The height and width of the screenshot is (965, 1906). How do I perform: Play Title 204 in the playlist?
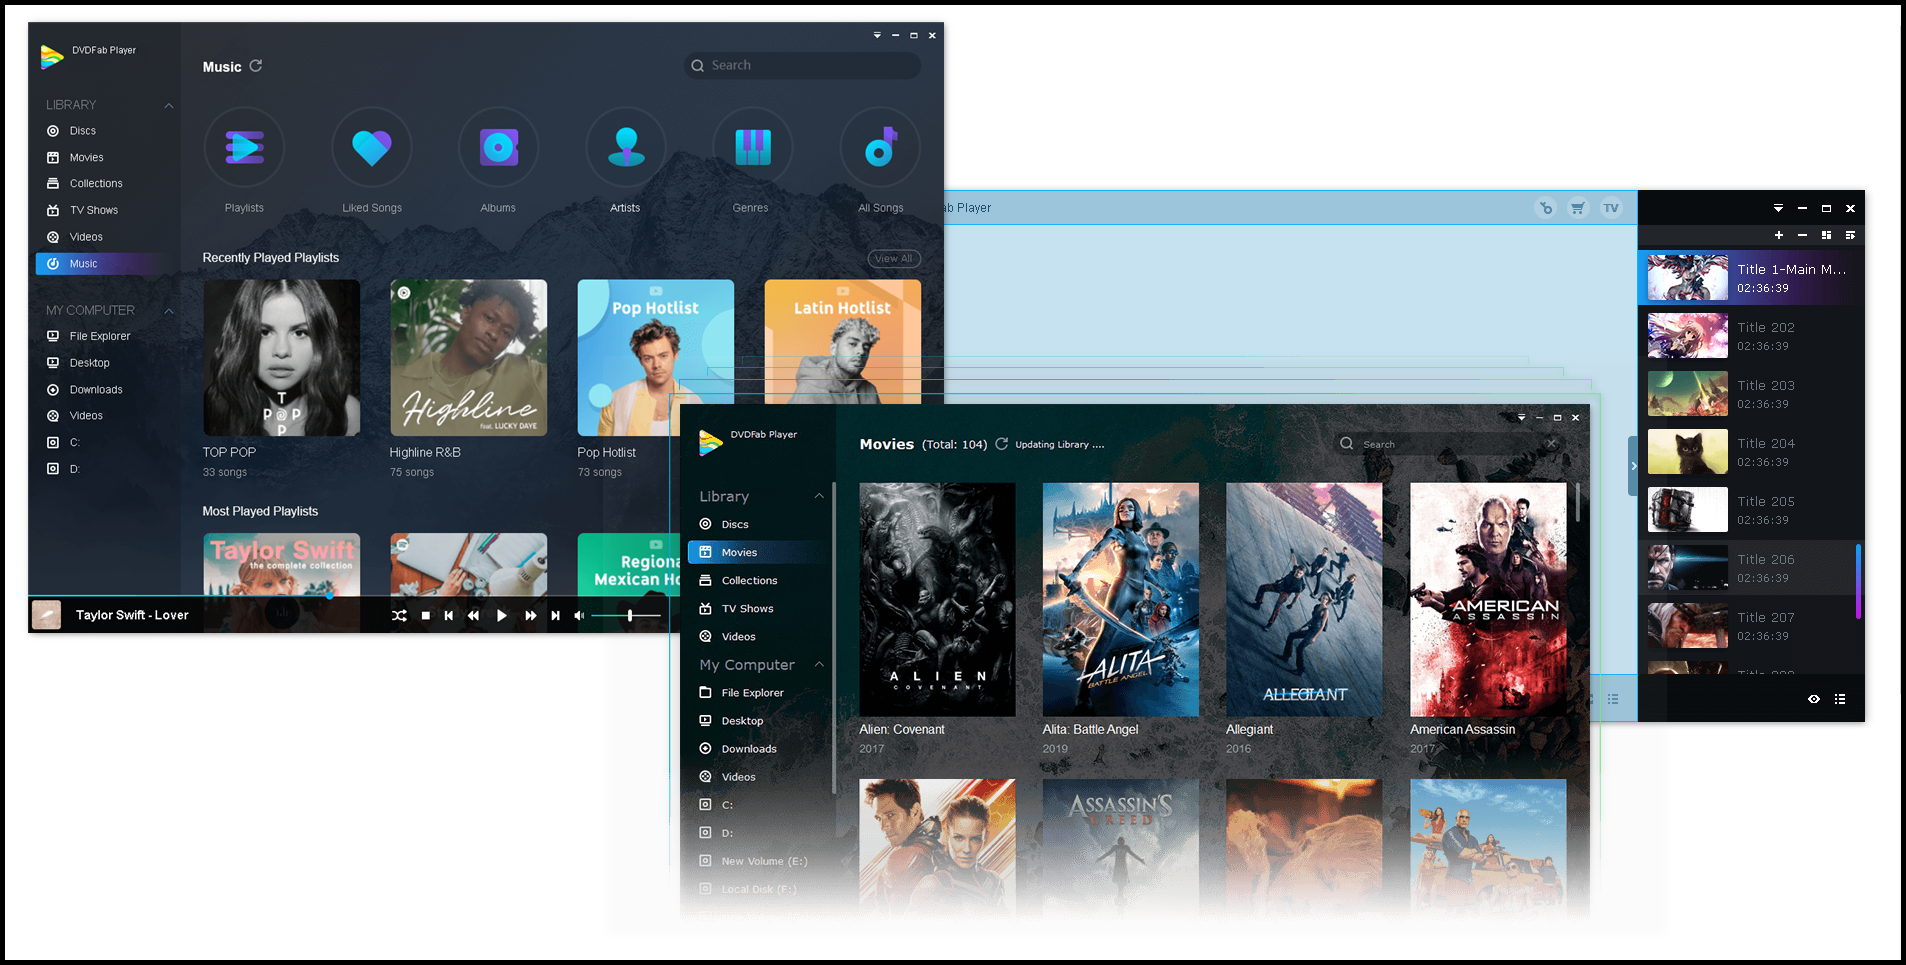[1750, 452]
